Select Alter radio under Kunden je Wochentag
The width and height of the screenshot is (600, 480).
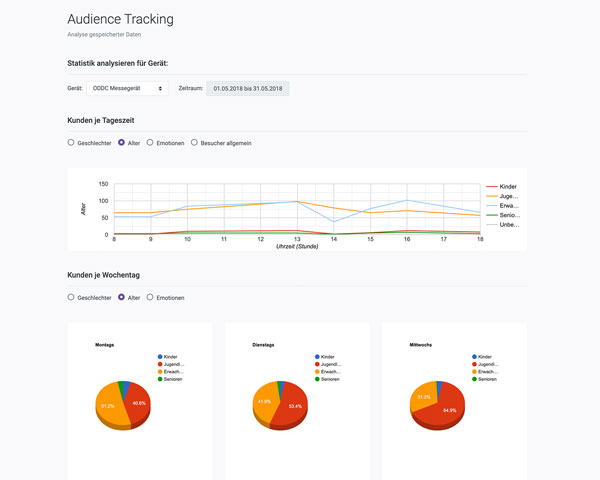(x=122, y=297)
